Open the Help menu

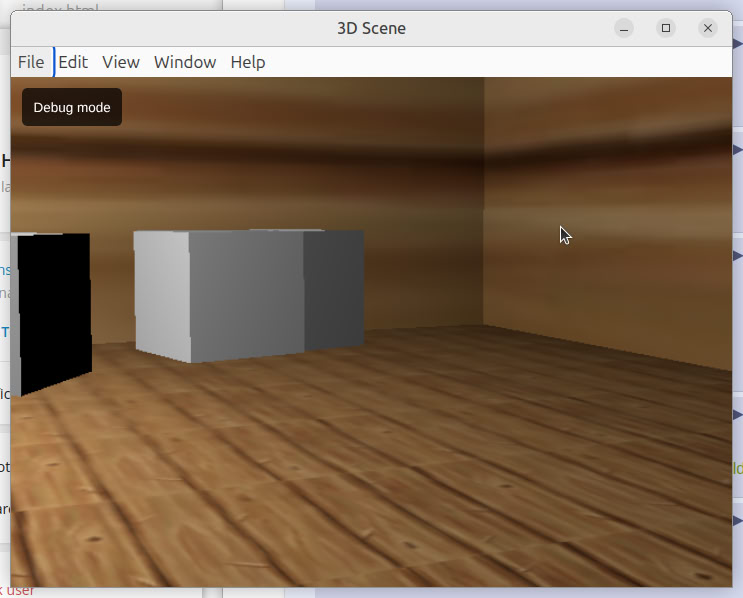tap(248, 62)
